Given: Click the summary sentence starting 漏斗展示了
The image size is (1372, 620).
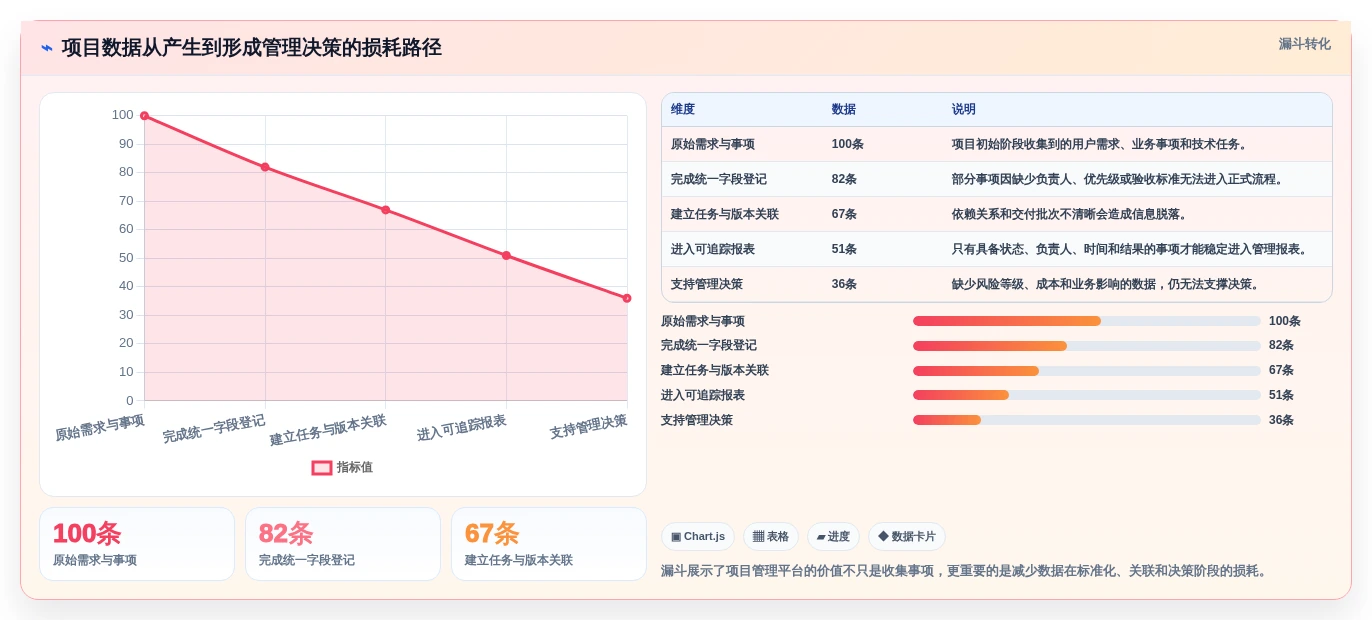Looking at the screenshot, I should coord(966,571).
